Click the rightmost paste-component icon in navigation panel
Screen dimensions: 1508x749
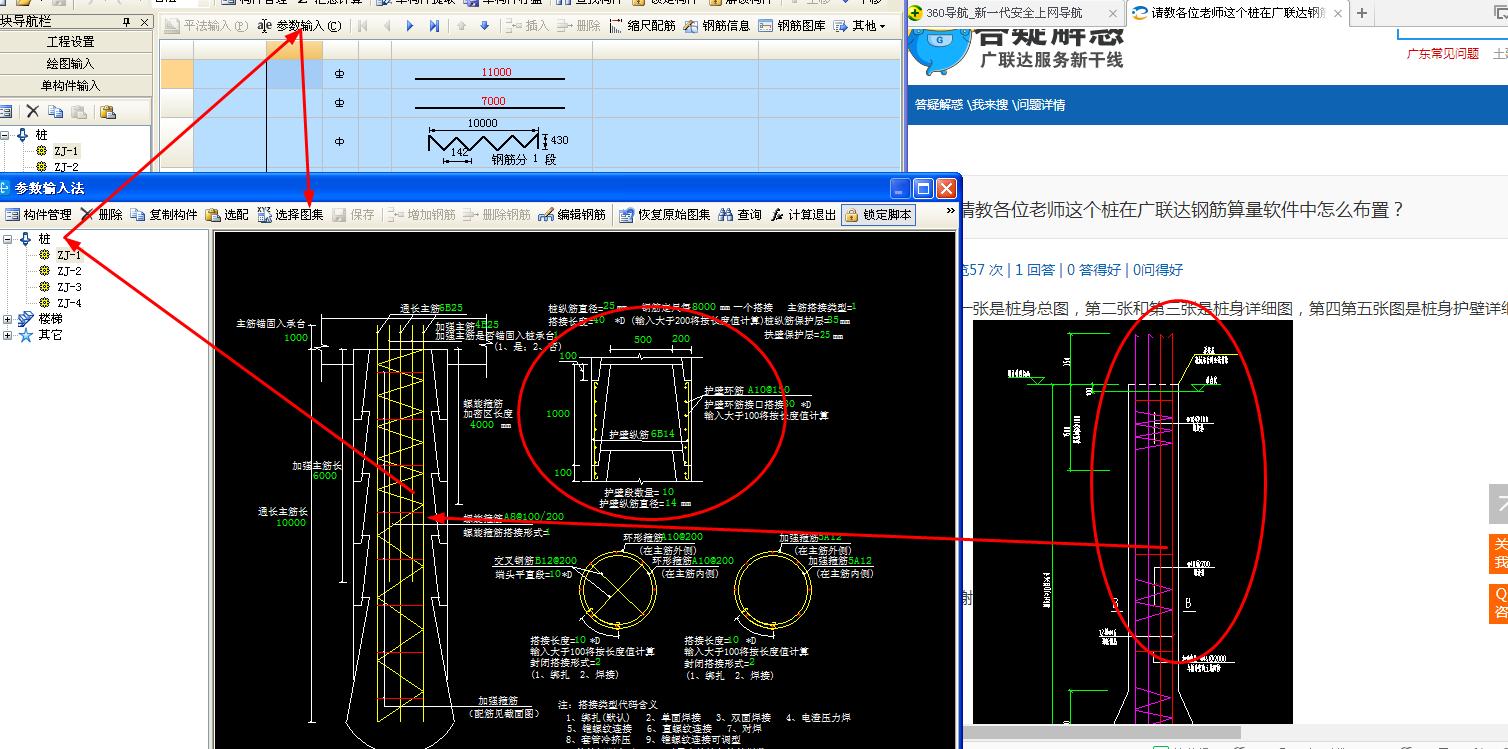108,112
